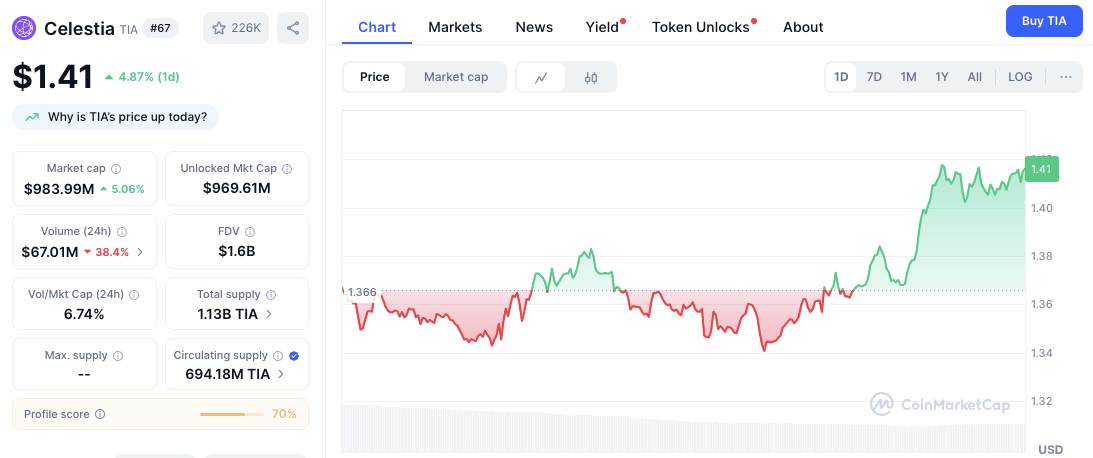Click the Buy TIA button
The height and width of the screenshot is (458, 1093).
coord(1044,21)
